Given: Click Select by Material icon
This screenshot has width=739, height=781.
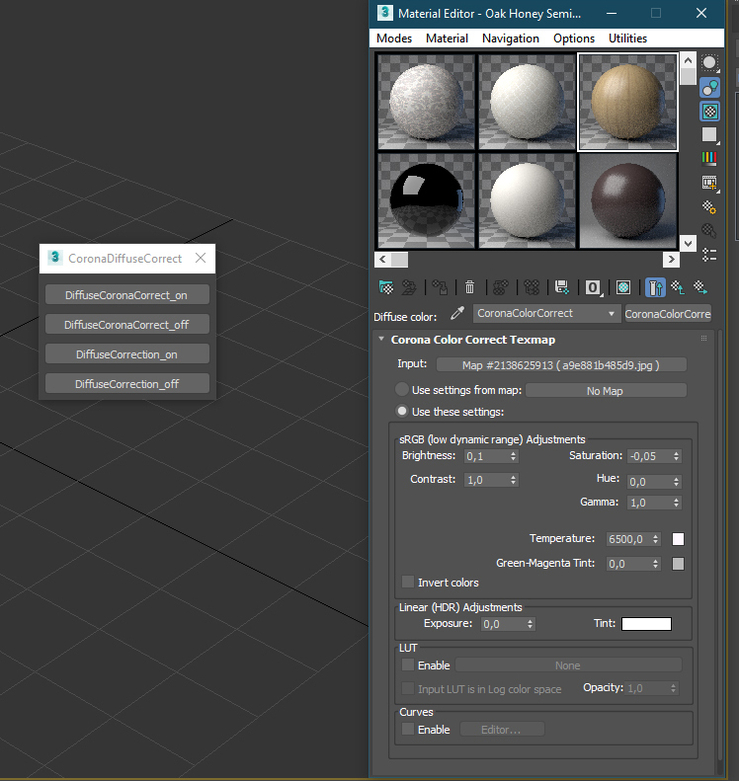Looking at the screenshot, I should point(710,231).
